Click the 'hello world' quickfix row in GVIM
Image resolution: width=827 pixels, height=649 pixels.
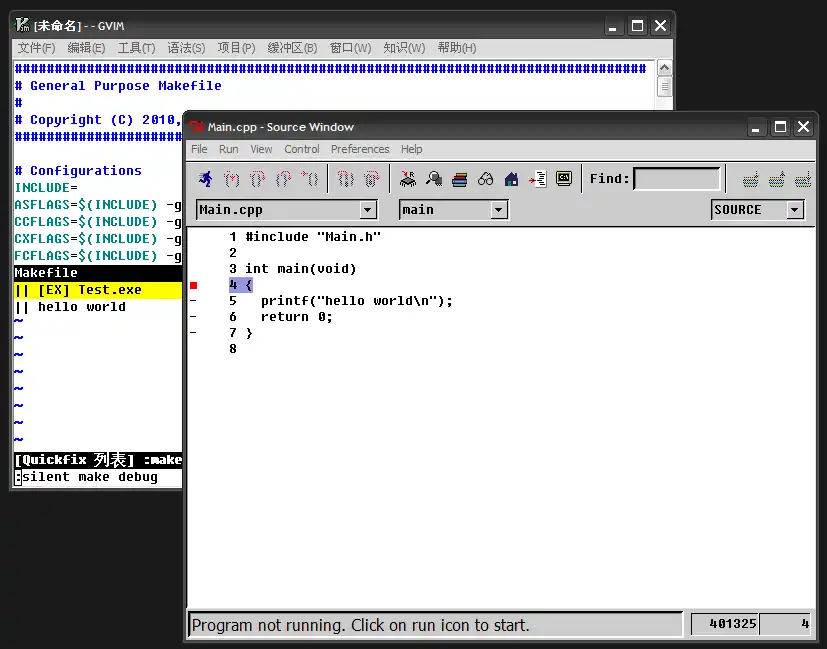tap(98, 307)
